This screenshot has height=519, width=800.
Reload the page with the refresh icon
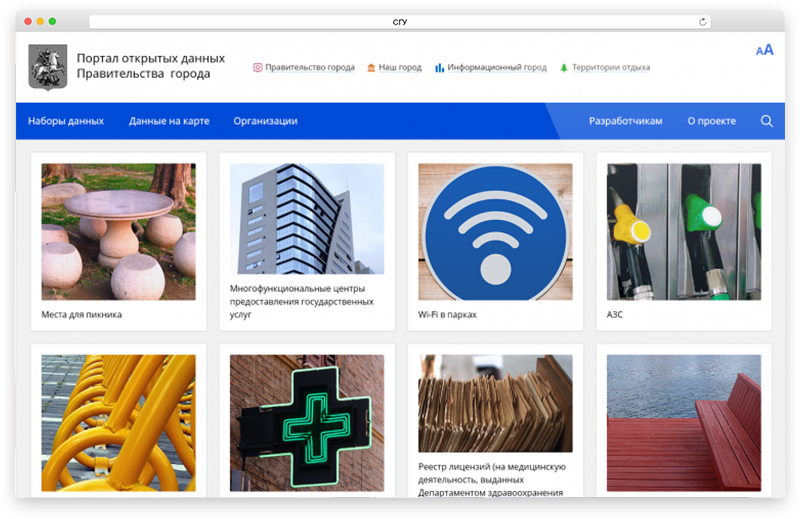tap(703, 22)
